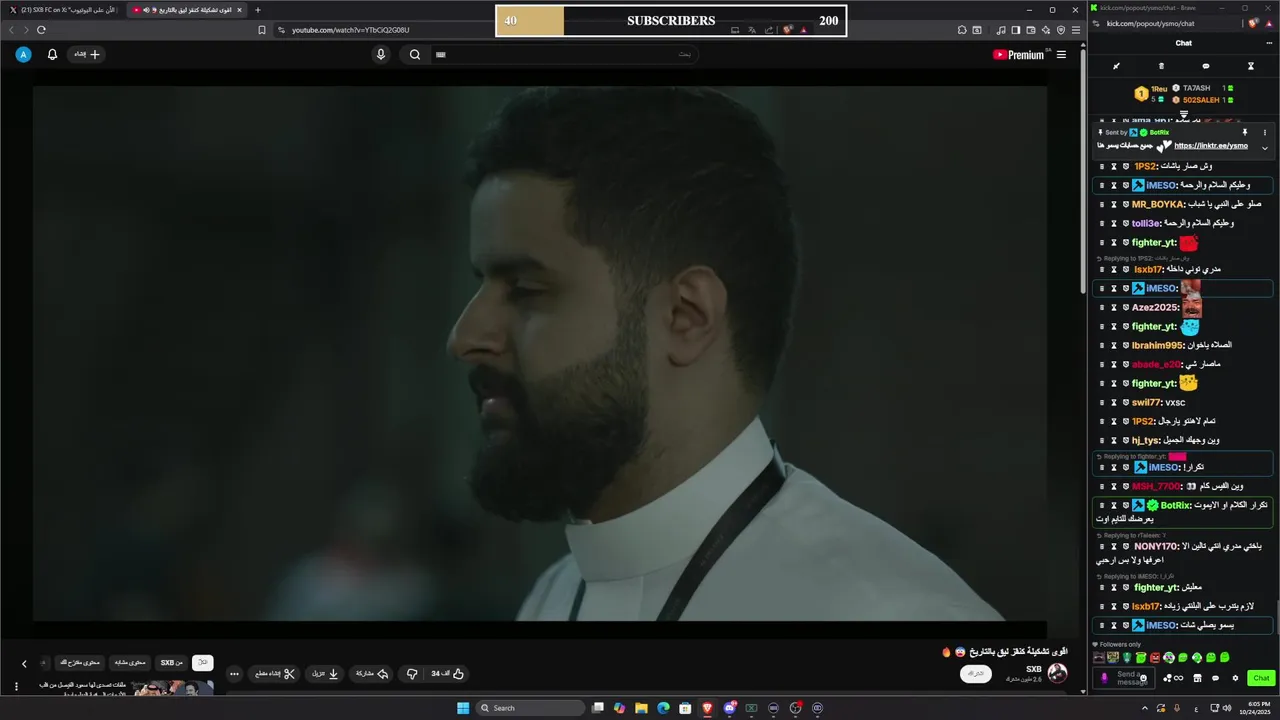1280x720 pixels.
Task: Click the browser bookmark icon
Action: 262,30
